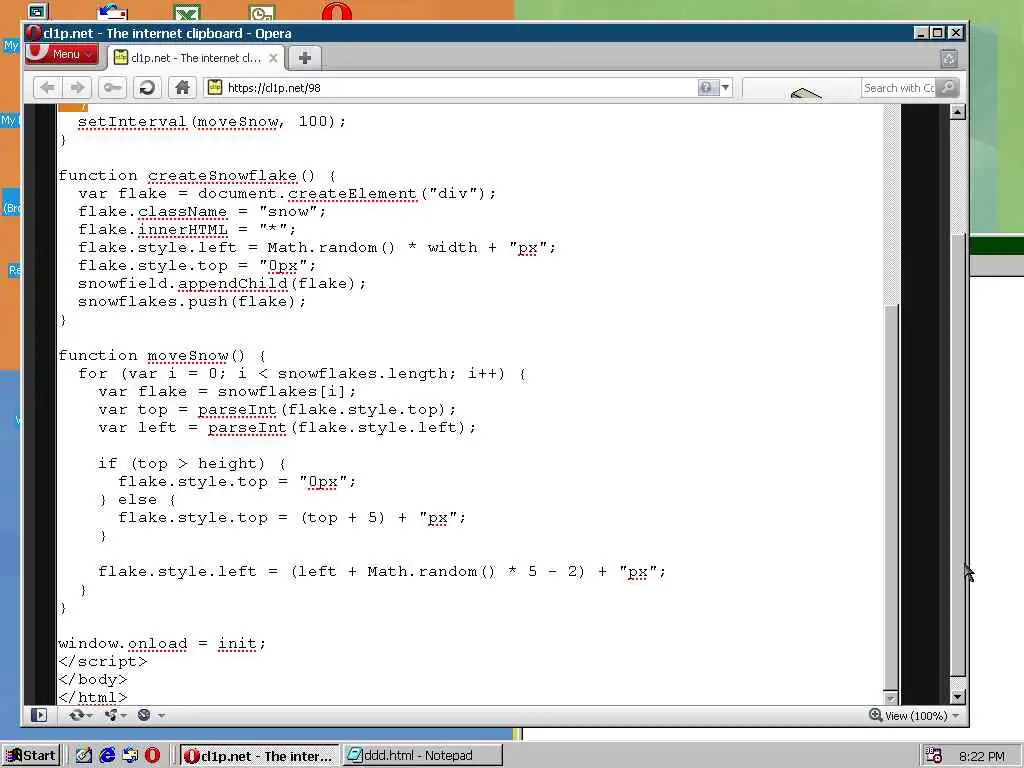Click the flake.innerHTML = "*" line
The height and width of the screenshot is (768, 1024).
point(187,230)
